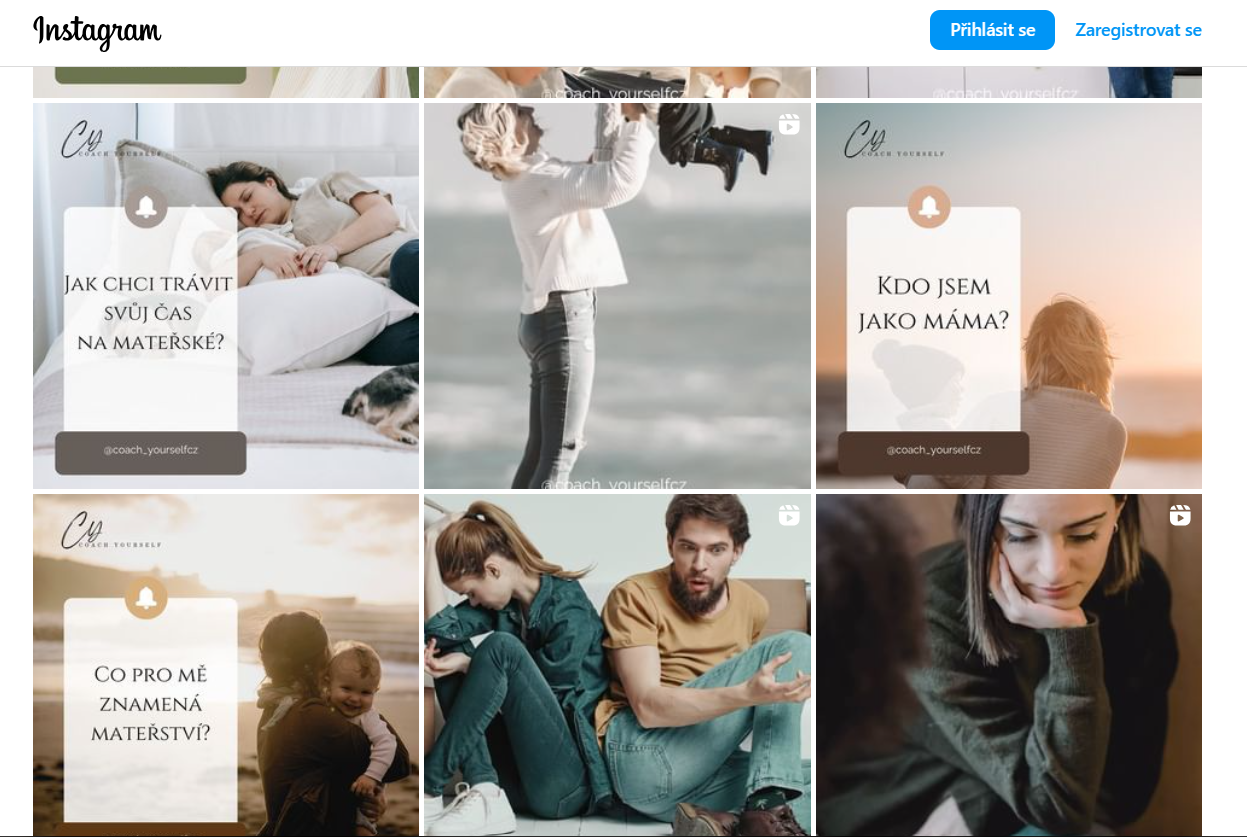Open the 'Jak chci trávit svůj čas na mateřské?' post
The image size is (1247, 837).
[x=148, y=313]
